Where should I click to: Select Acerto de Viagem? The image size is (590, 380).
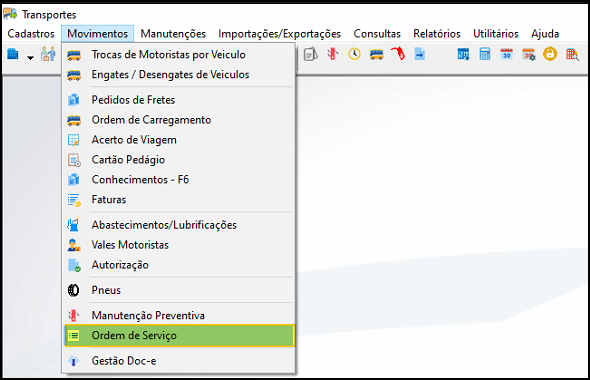(x=179, y=140)
